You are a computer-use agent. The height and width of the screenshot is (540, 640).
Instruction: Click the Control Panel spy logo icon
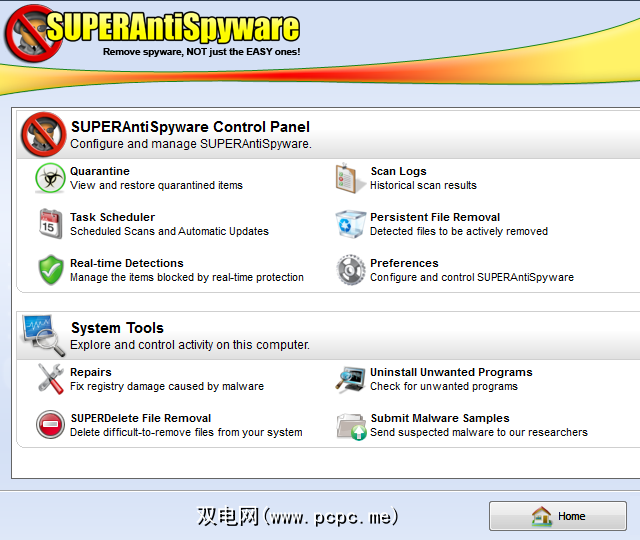tap(43, 135)
